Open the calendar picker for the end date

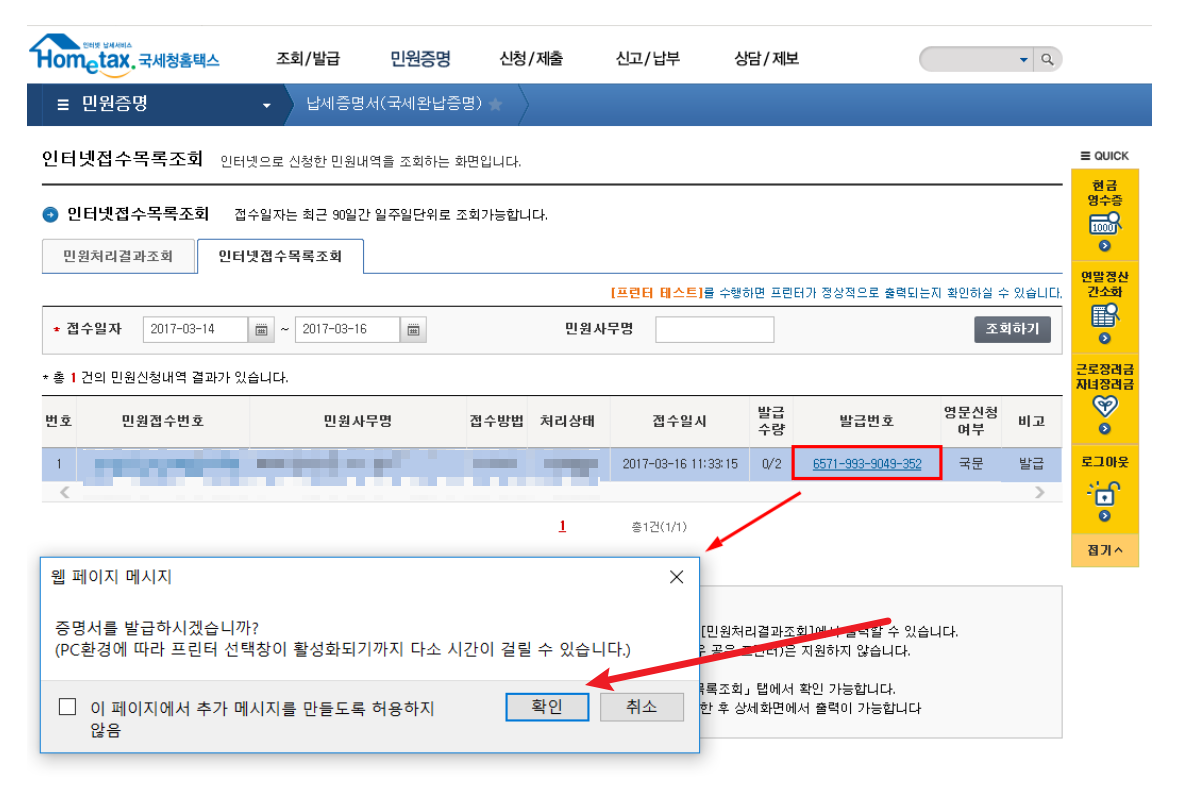(x=413, y=329)
